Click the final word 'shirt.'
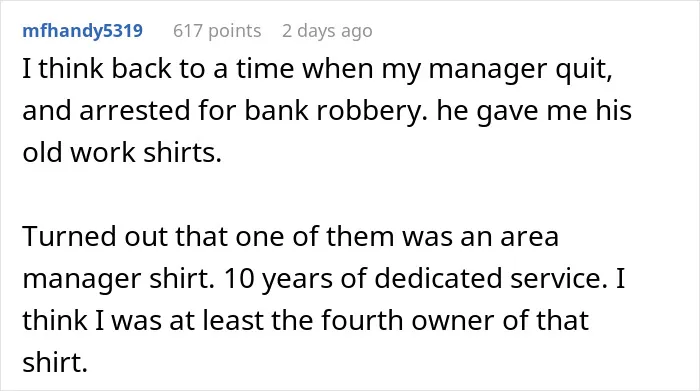This screenshot has width=700, height=391. coord(55,362)
